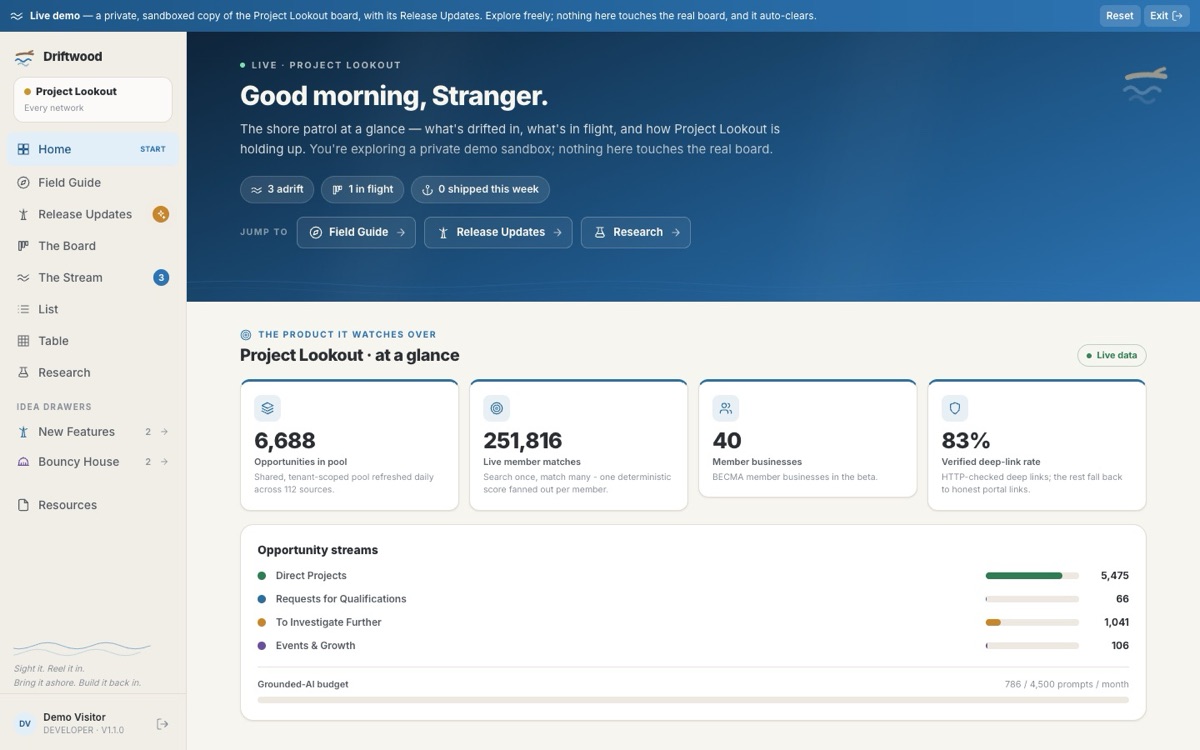
Task: Click the Release Updates lighthouse icon in sidebar
Action: [x=23, y=214]
